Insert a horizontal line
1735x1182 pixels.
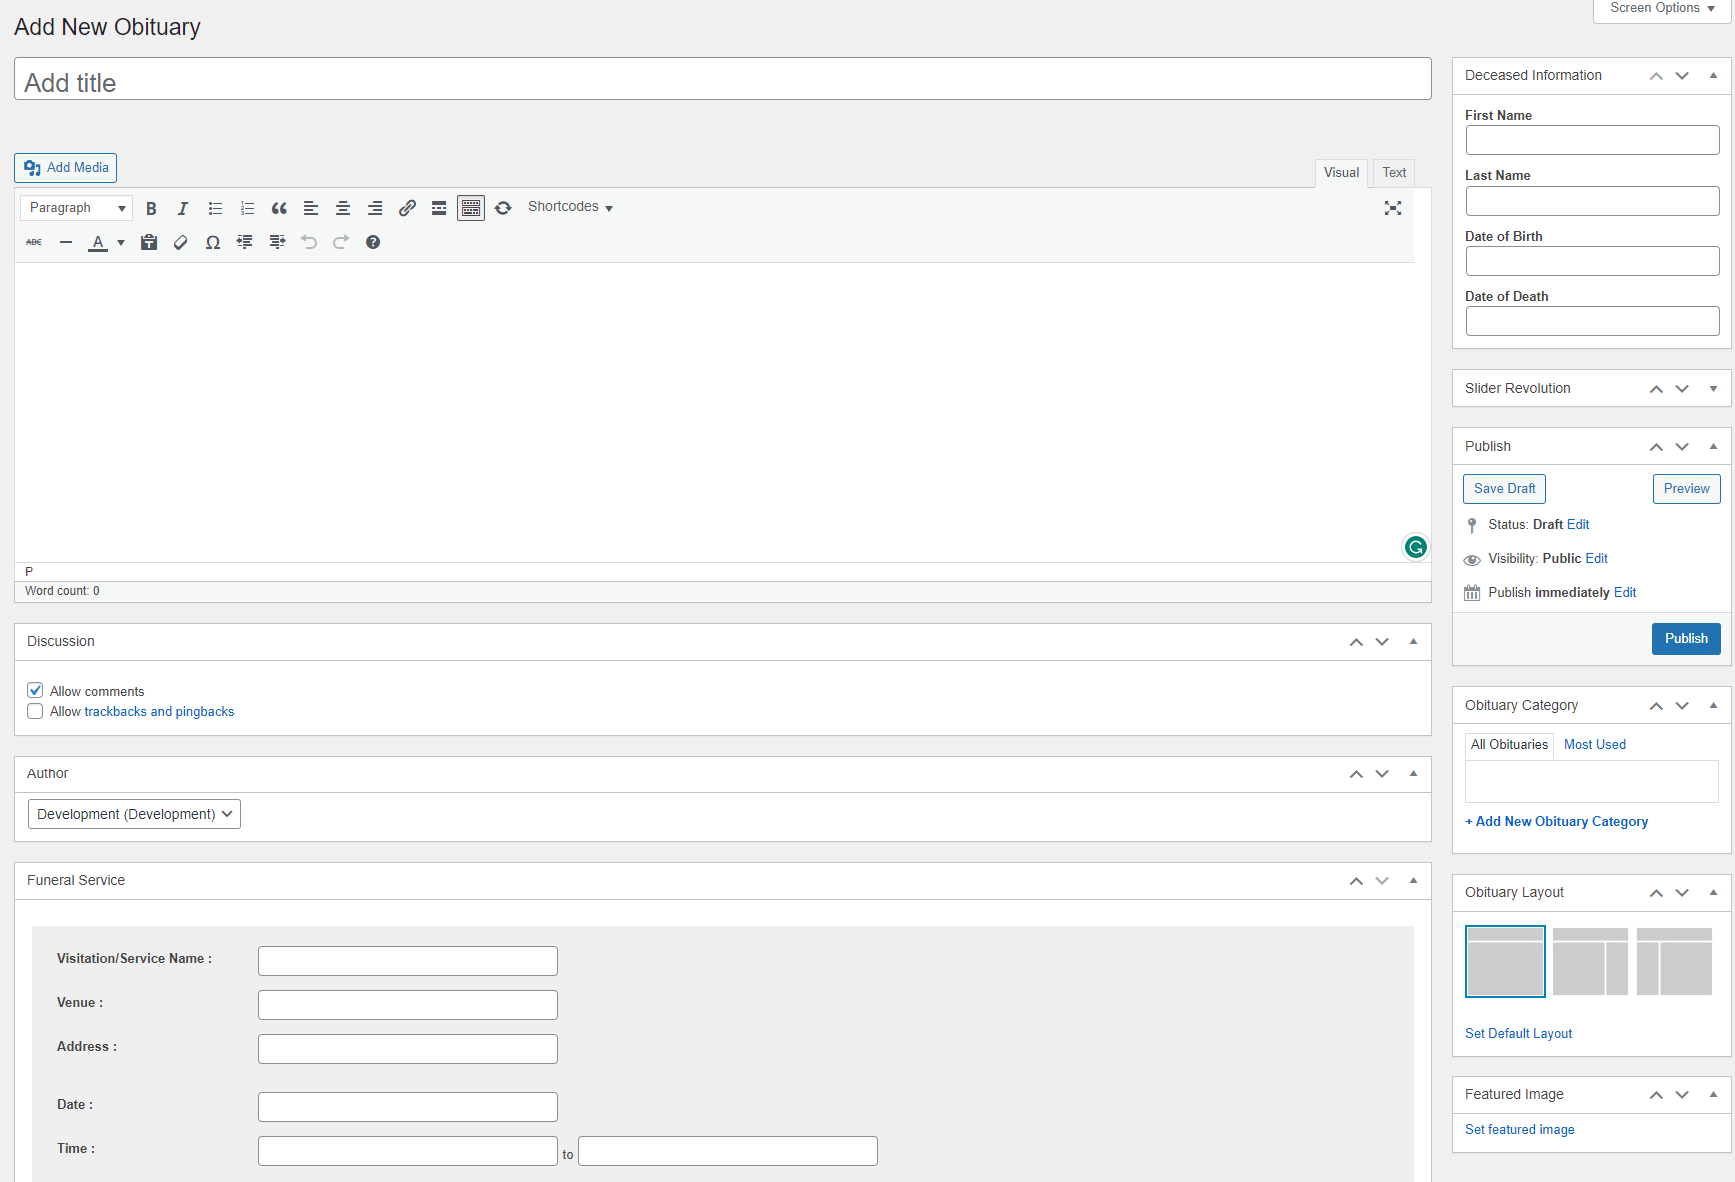[x=66, y=242]
